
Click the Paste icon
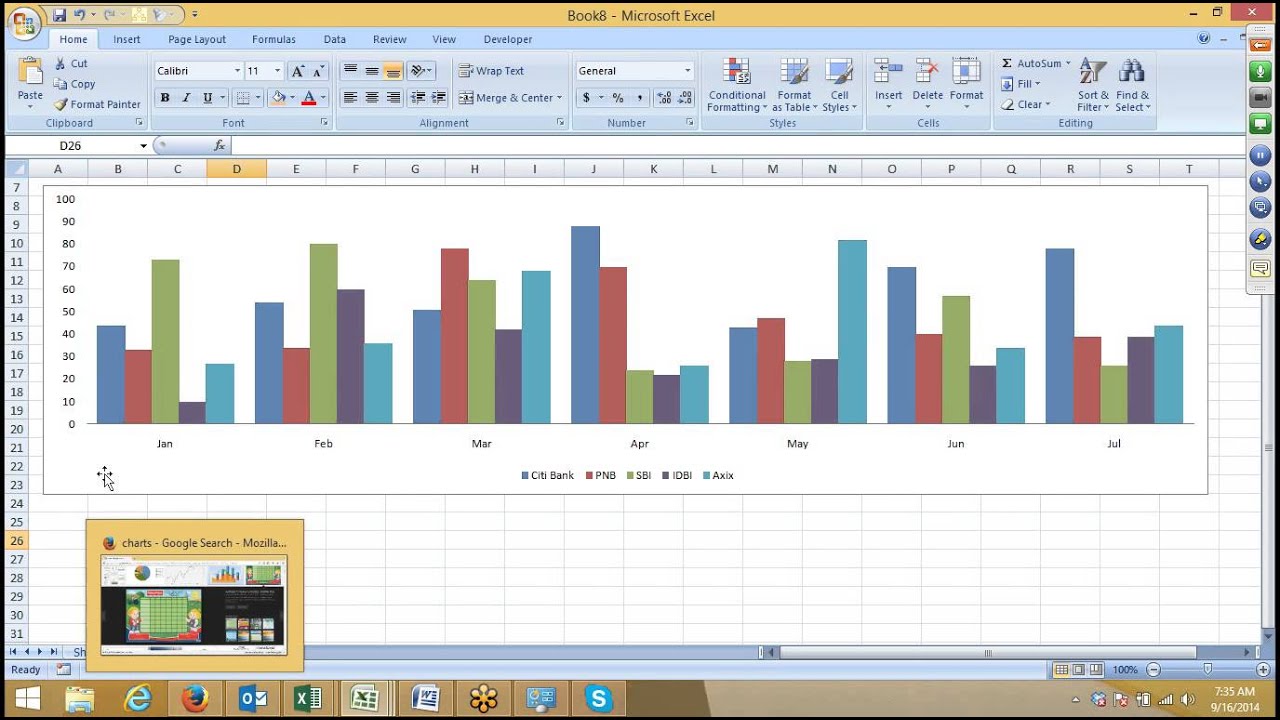30,73
